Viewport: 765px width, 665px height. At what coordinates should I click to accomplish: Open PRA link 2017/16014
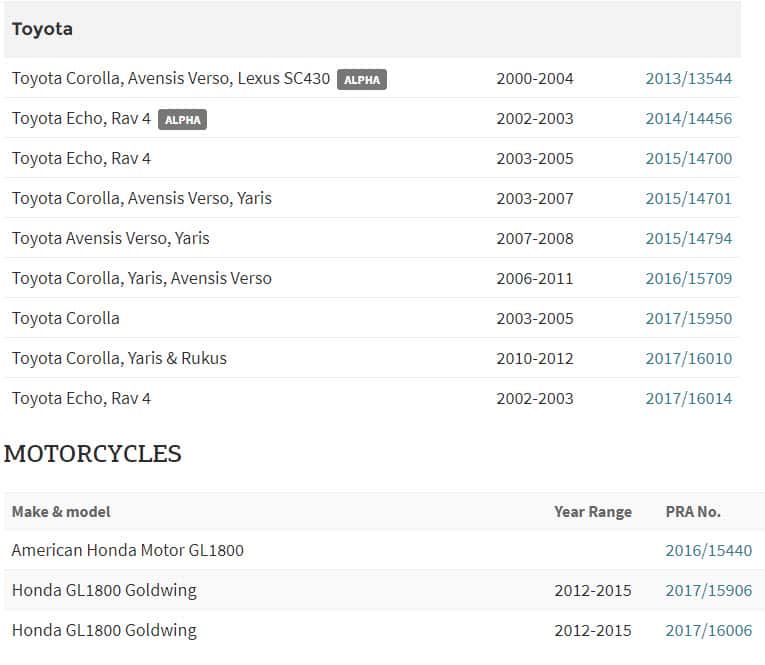pyautogui.click(x=688, y=398)
